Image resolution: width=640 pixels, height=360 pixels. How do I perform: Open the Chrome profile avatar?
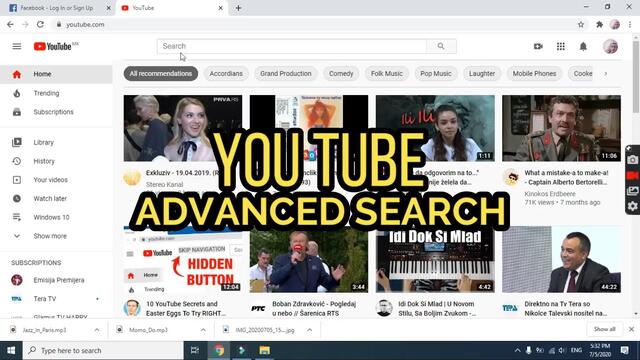point(615,24)
